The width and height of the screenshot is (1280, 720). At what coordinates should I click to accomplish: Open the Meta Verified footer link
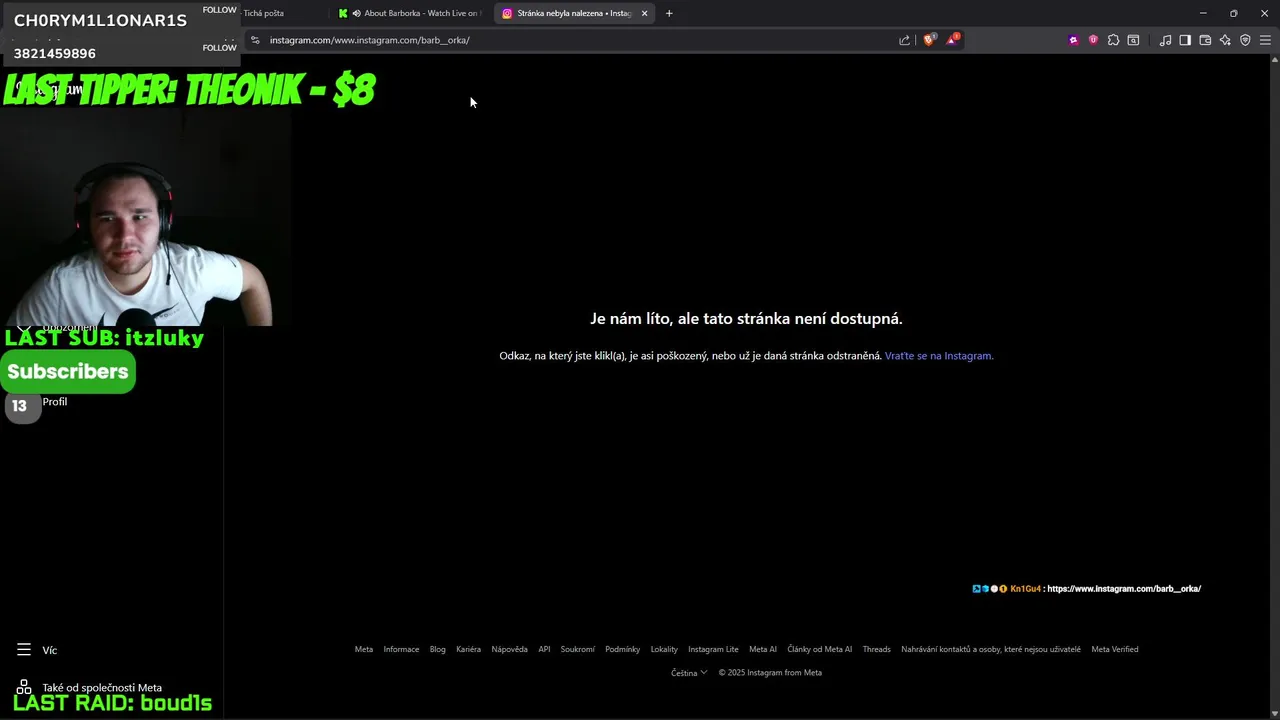tap(1115, 649)
